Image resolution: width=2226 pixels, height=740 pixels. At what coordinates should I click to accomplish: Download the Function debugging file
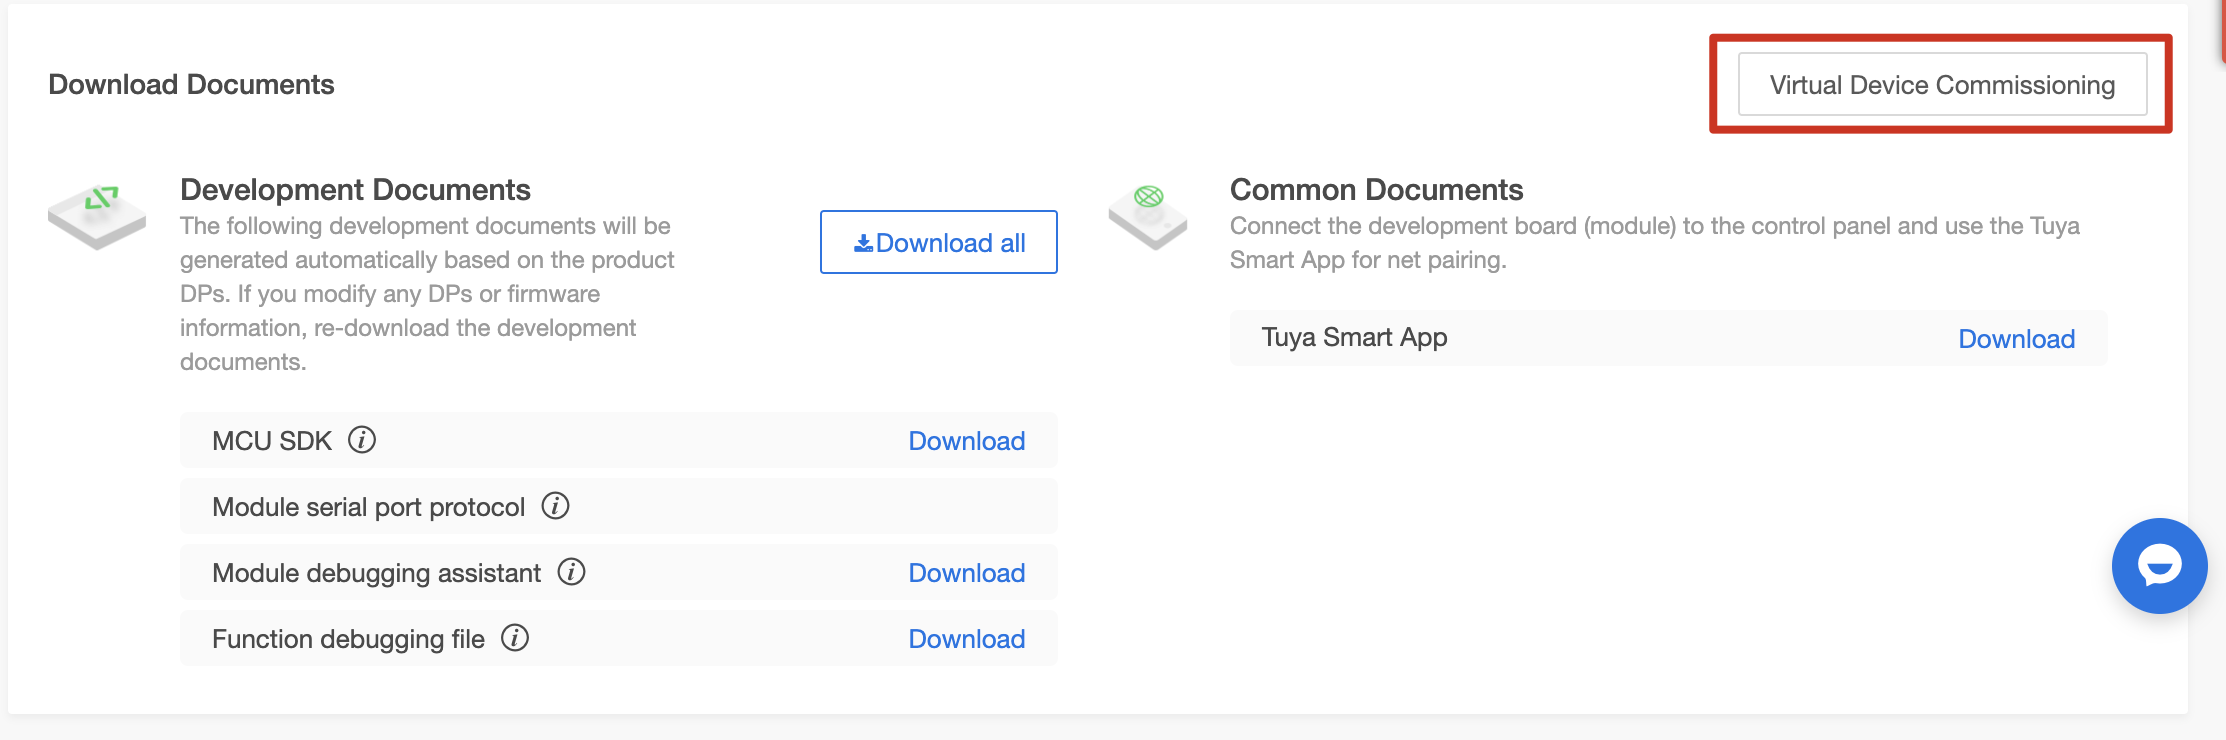(966, 639)
